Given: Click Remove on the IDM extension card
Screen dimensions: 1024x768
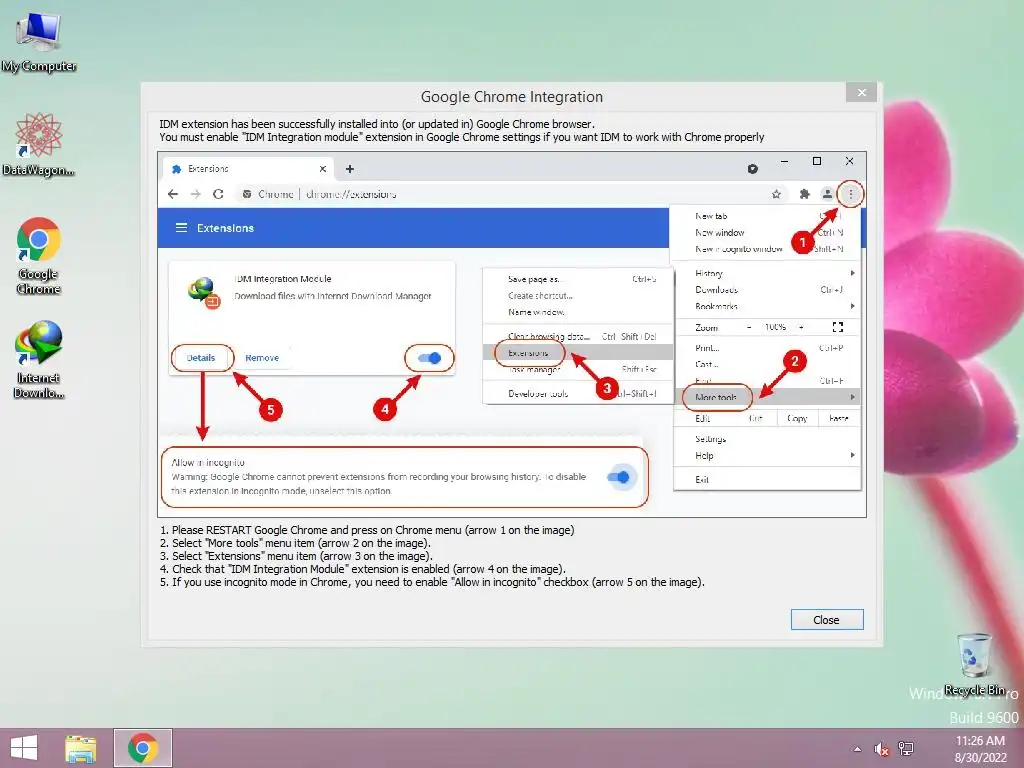Looking at the screenshot, I should pos(262,358).
